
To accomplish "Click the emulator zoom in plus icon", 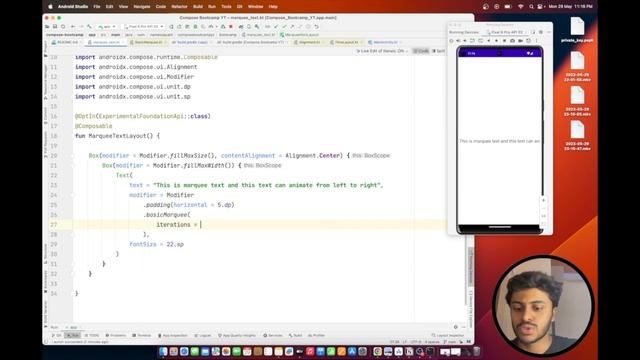I will click(544, 200).
